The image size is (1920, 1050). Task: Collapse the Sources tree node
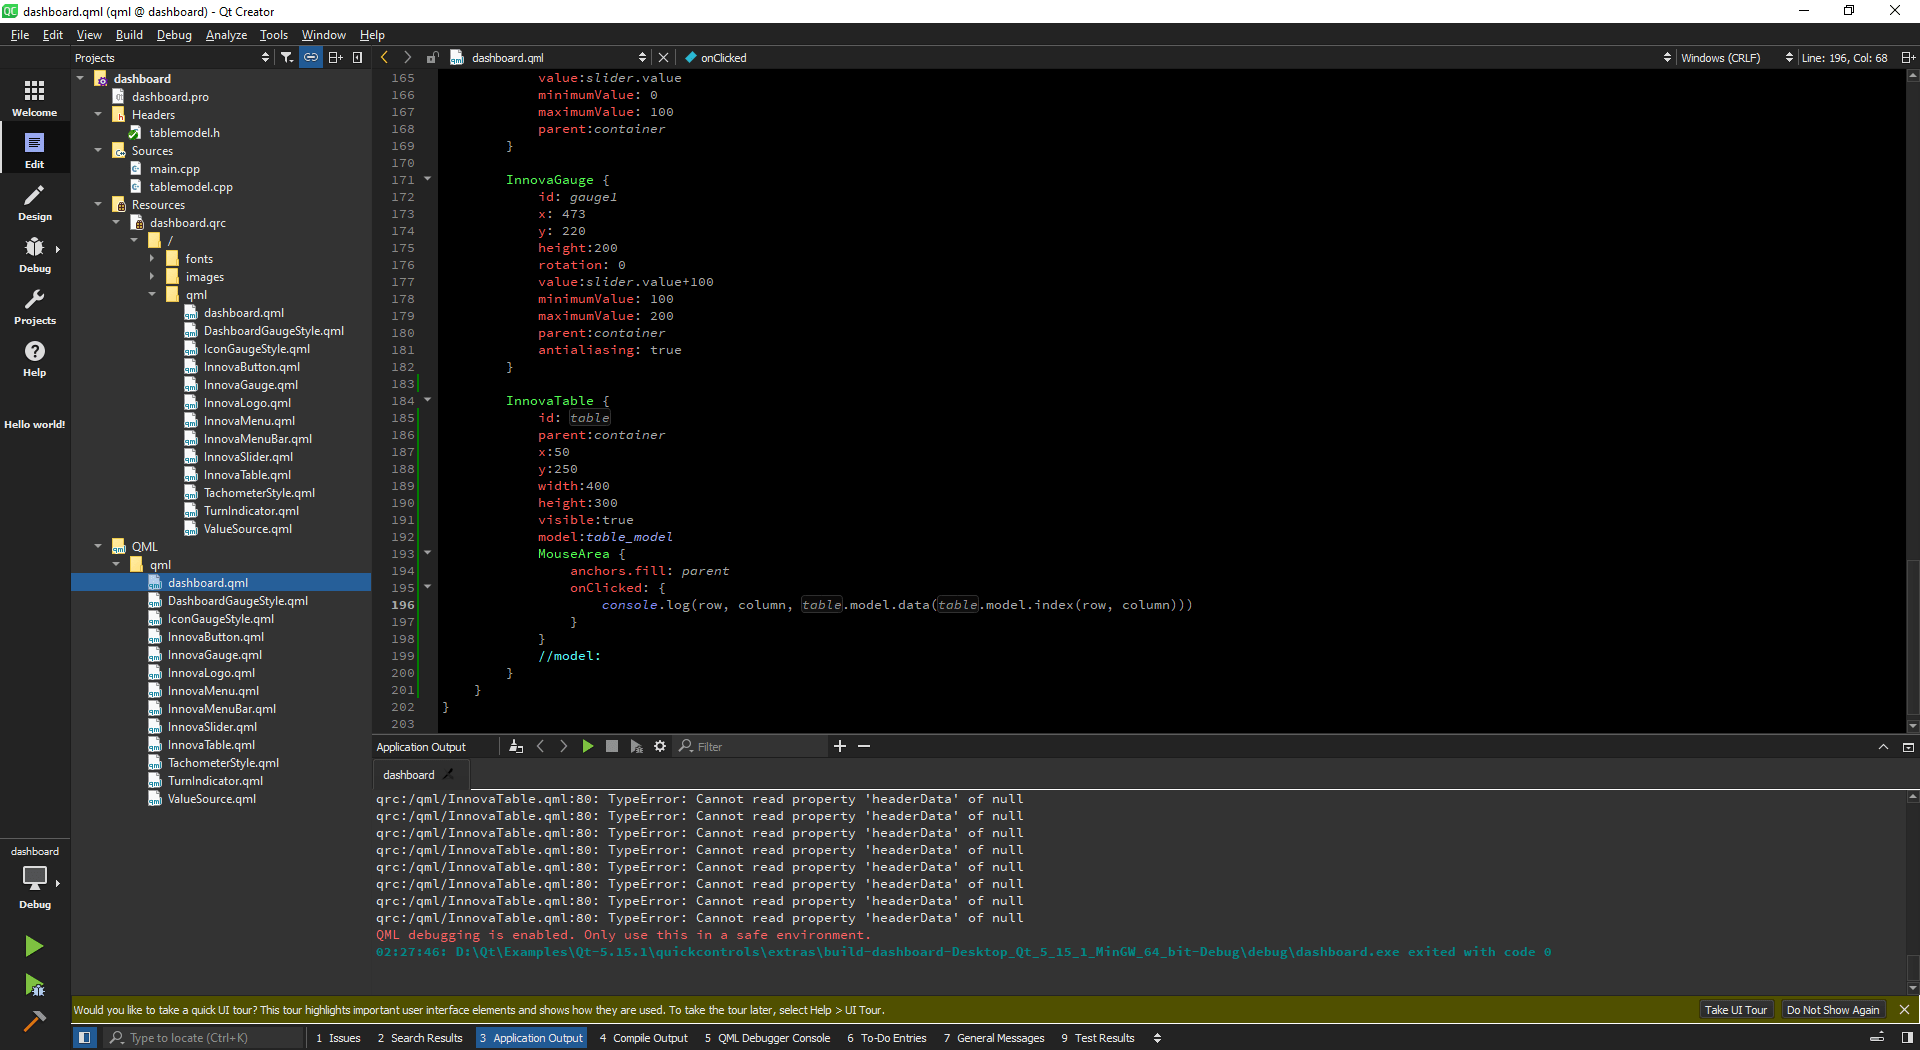pyautogui.click(x=98, y=150)
